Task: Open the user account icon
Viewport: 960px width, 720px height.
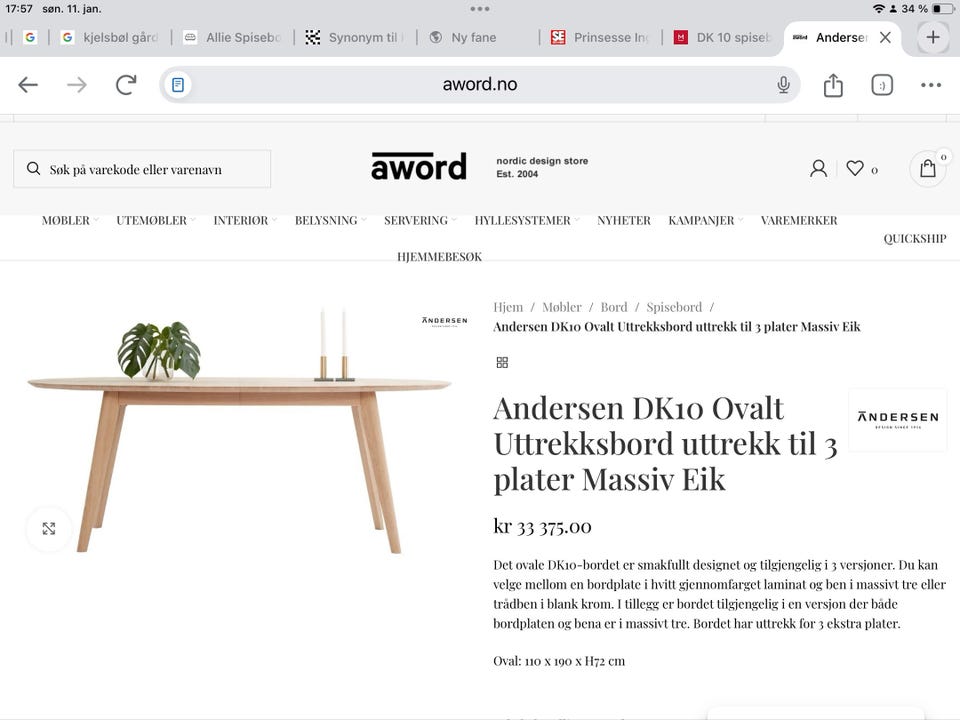Action: pyautogui.click(x=818, y=168)
